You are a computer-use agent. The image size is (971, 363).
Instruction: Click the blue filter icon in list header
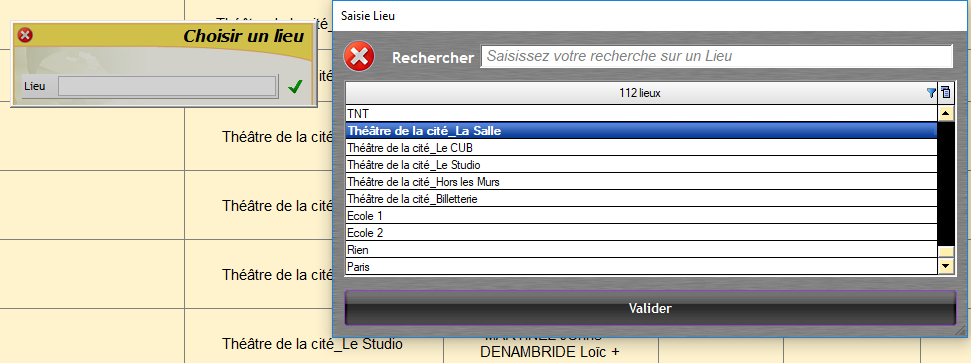coord(931,94)
